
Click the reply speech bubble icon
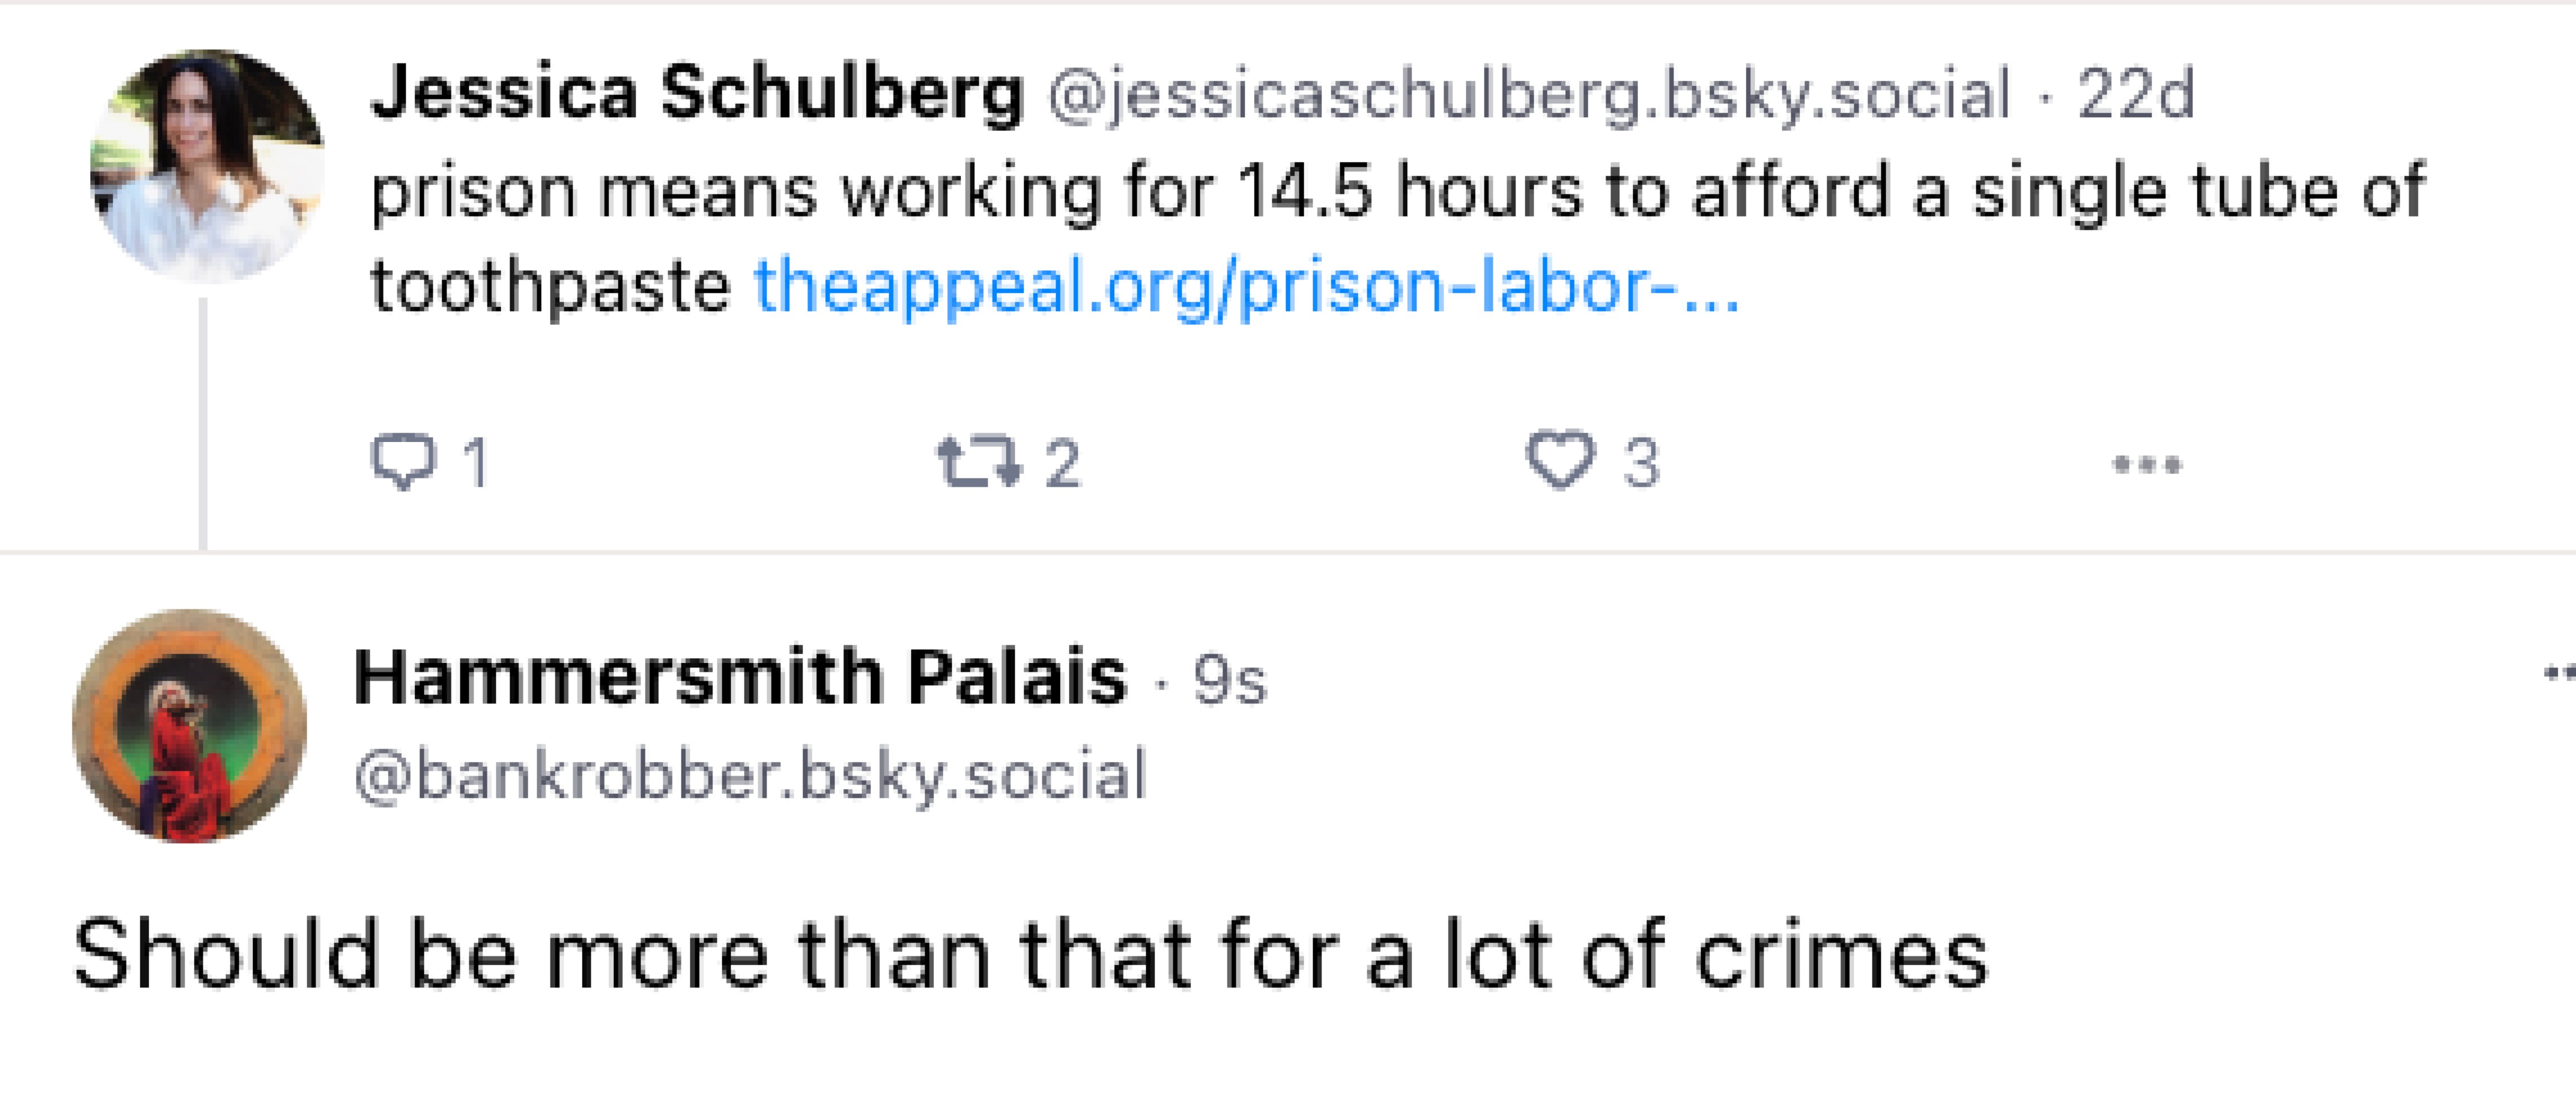click(x=403, y=462)
